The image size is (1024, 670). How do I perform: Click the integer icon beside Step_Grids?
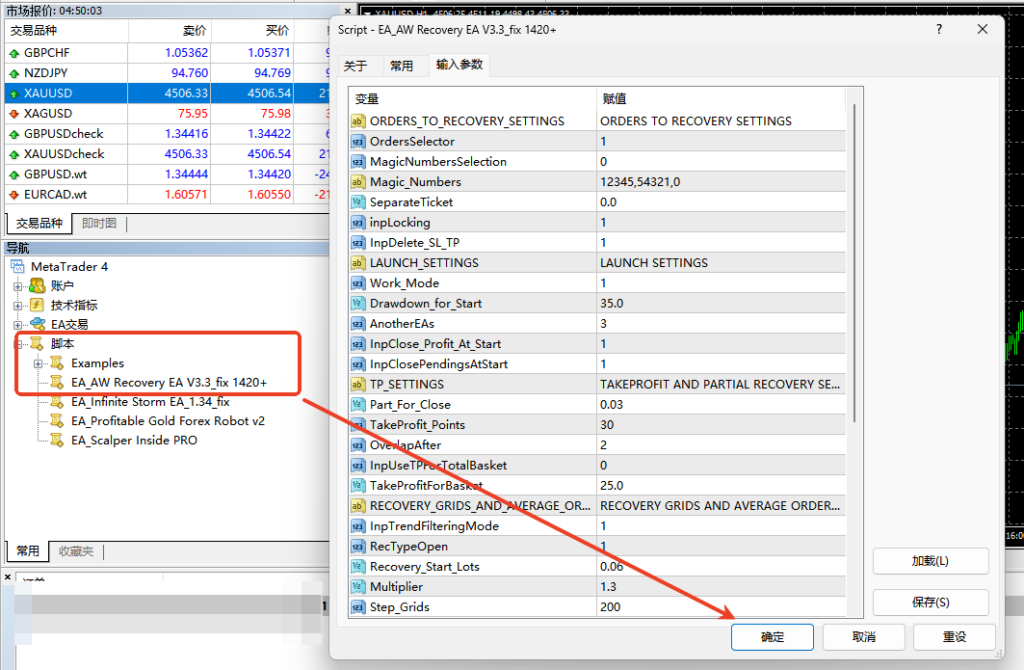pyautogui.click(x=358, y=607)
